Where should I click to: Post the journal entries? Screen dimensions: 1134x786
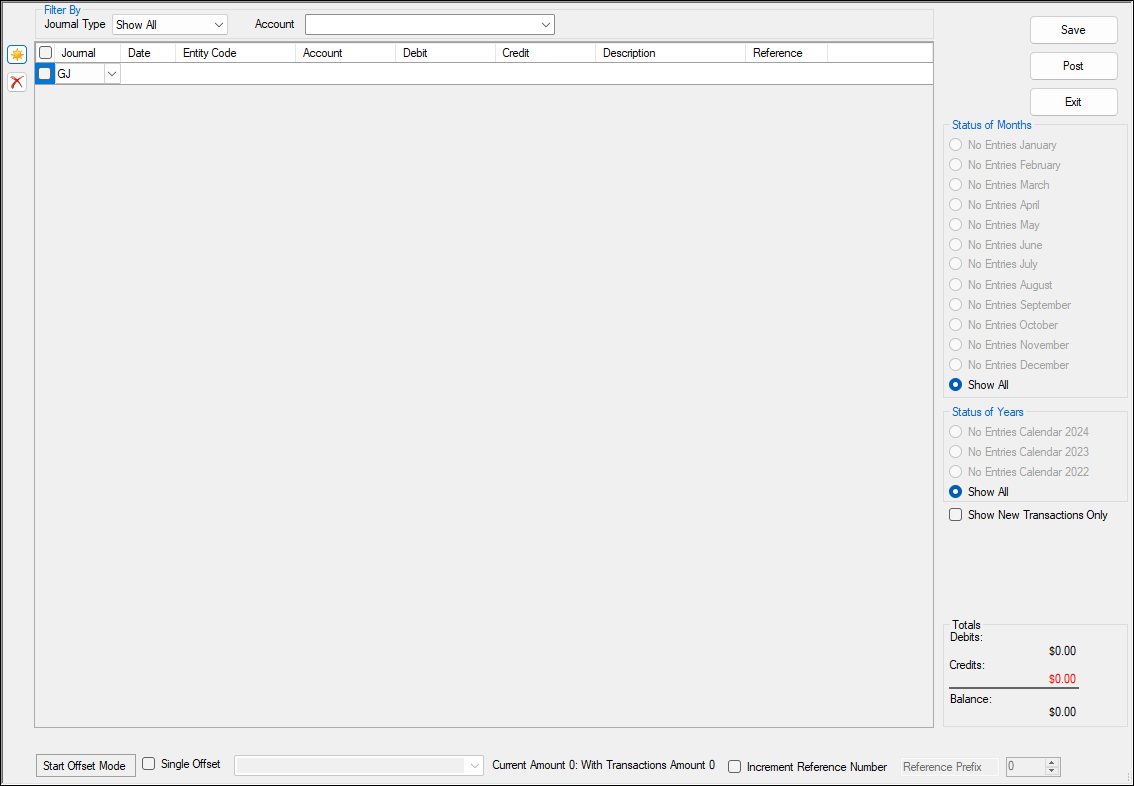click(x=1073, y=65)
